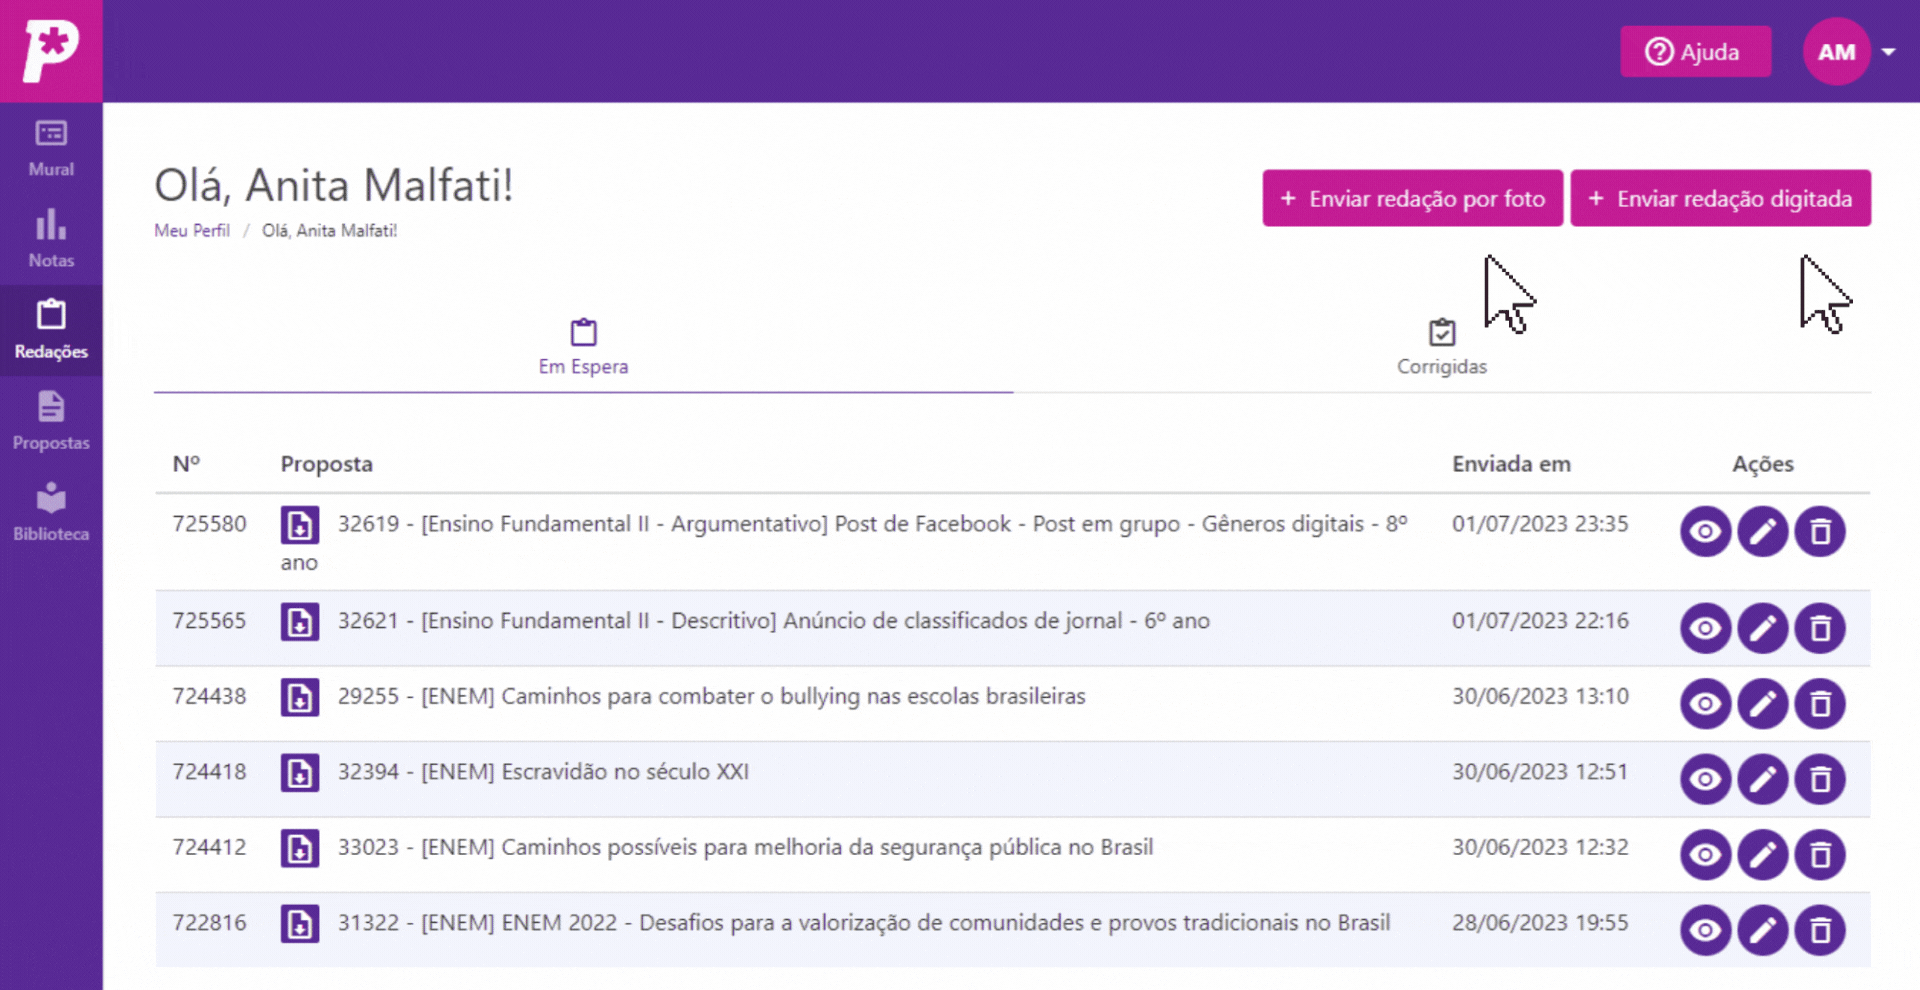Edit essay 725565 with pencil icon
Screen dimensions: 1920x990
point(1762,628)
